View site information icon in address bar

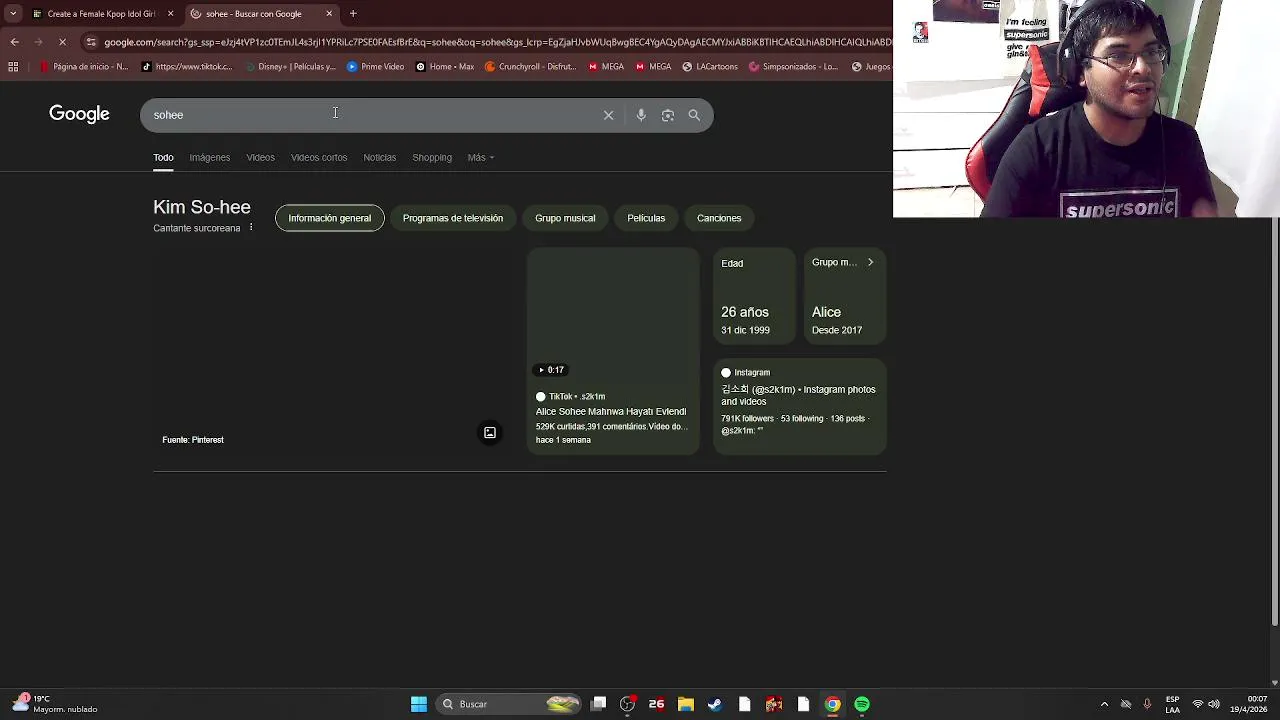pos(91,42)
